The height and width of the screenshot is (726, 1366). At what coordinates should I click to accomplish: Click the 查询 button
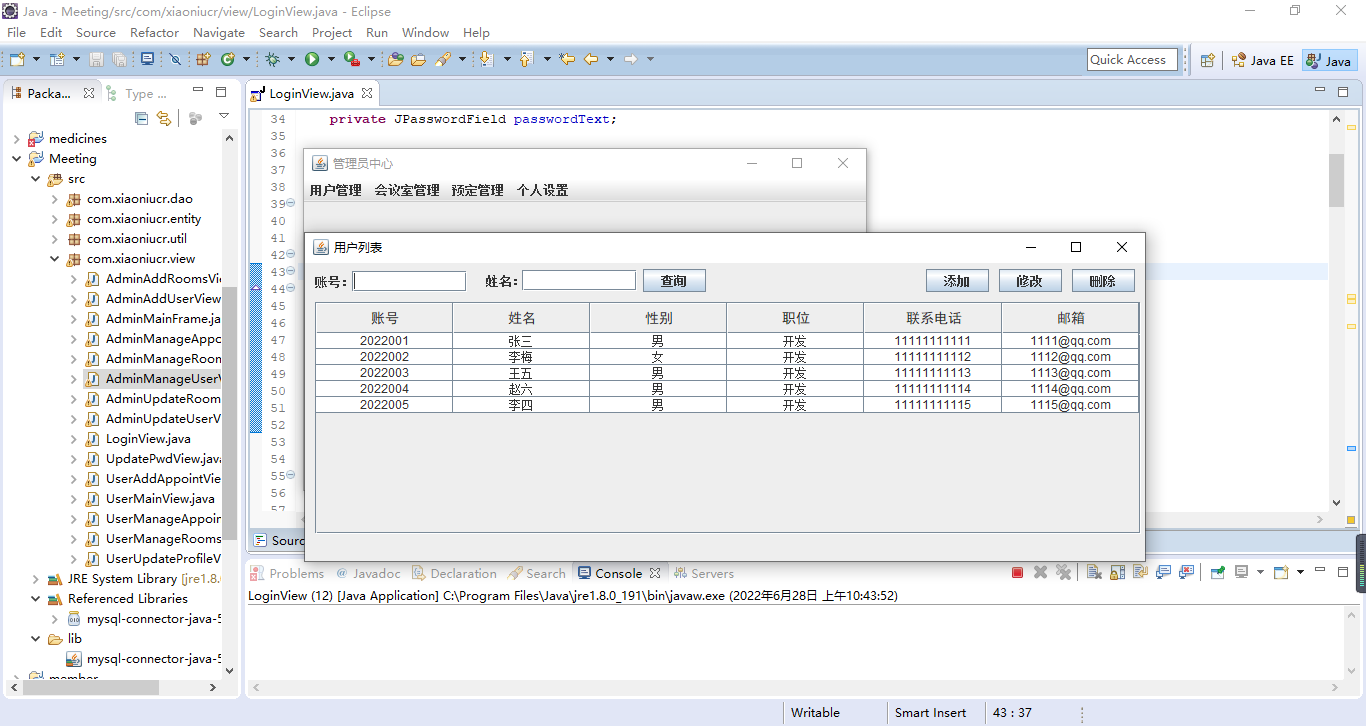click(674, 281)
